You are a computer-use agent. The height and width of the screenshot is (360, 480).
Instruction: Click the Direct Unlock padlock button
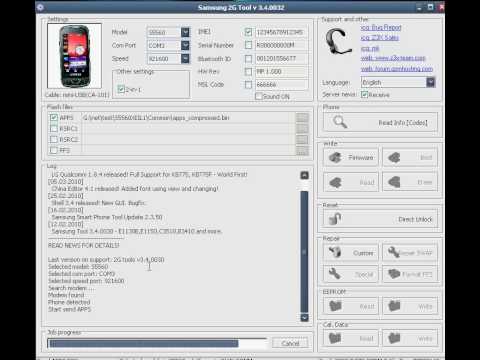380,219
